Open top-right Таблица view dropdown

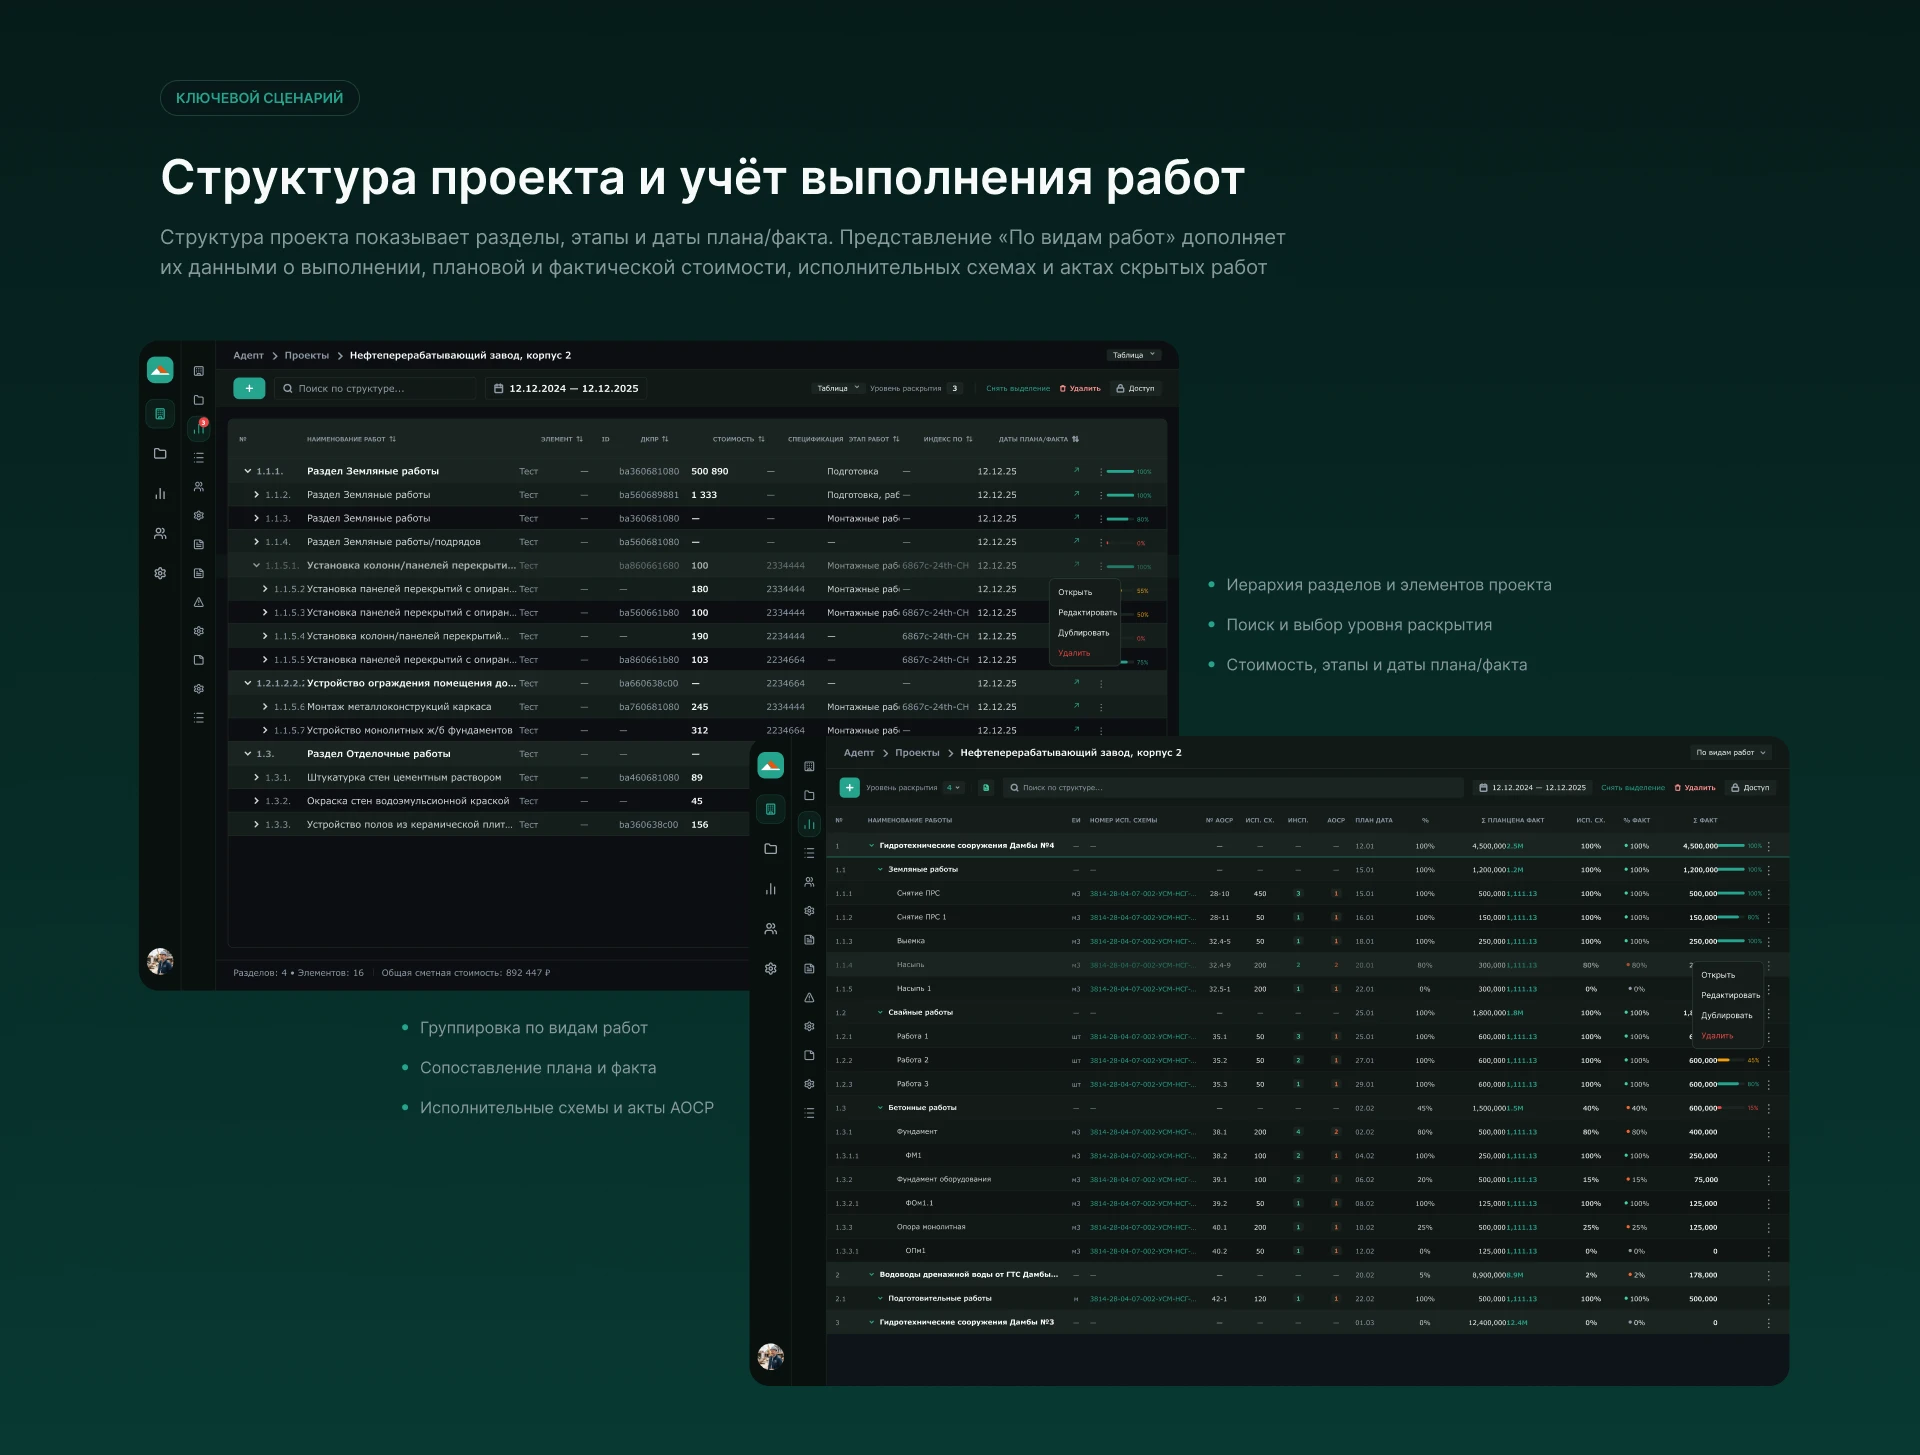coord(1134,355)
